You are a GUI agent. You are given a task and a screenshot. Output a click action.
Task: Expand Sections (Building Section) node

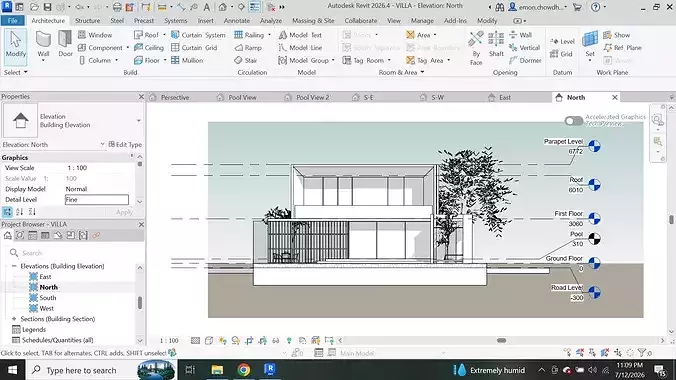pos(14,319)
